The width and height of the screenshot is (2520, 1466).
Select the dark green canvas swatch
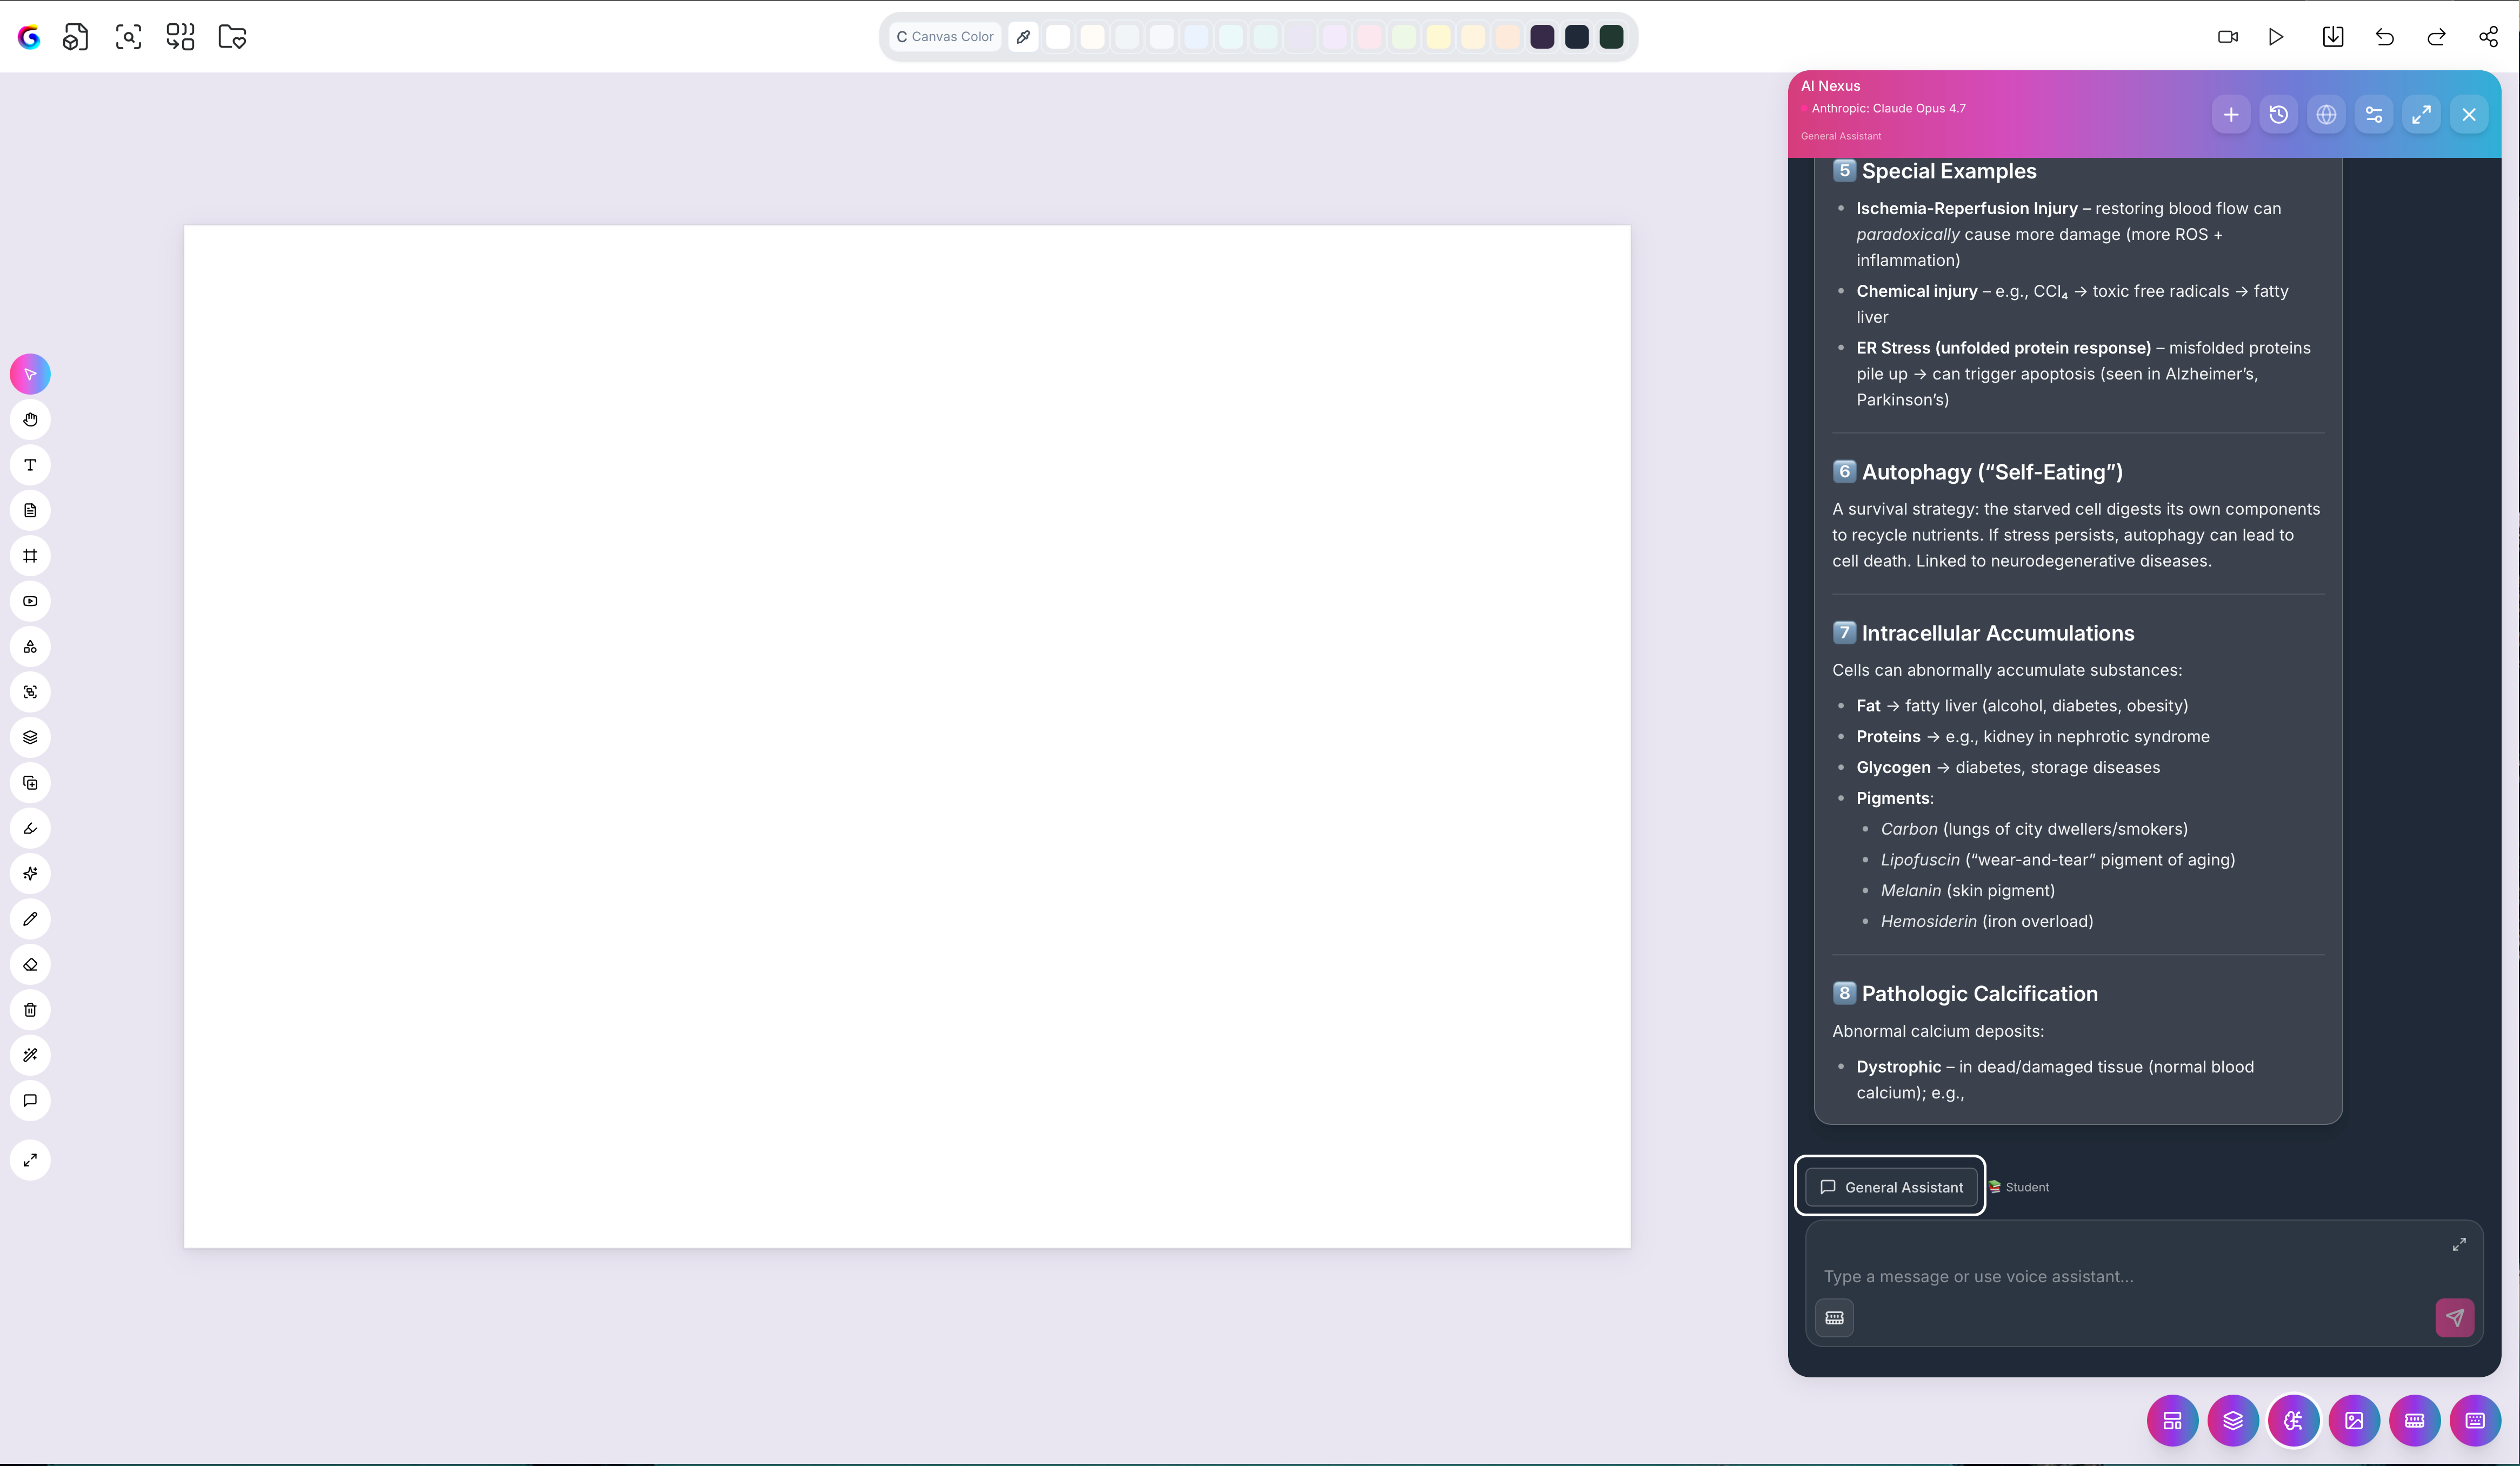click(1611, 37)
